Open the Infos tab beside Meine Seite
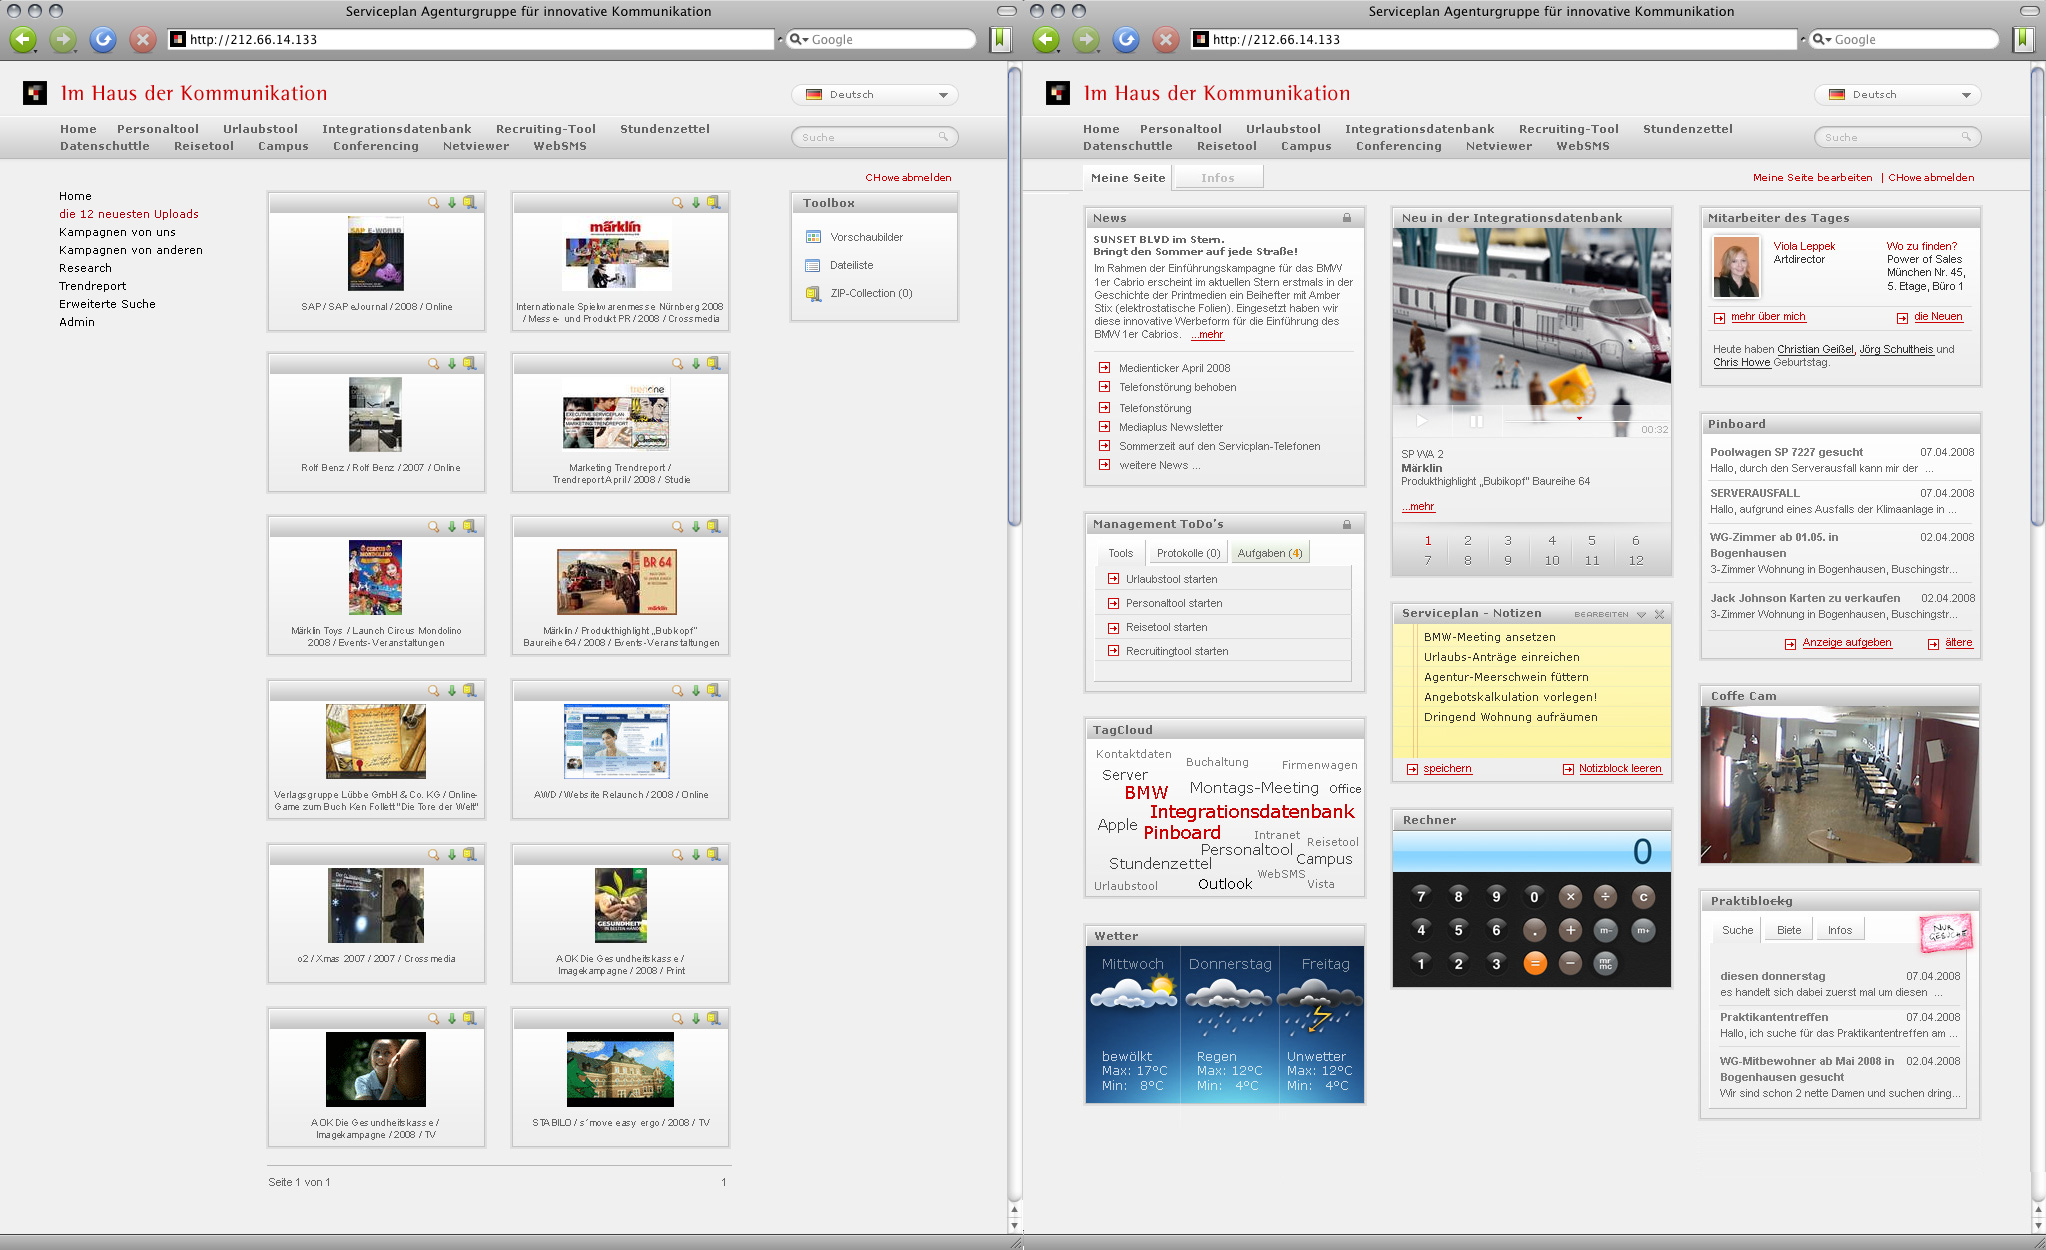 click(1218, 178)
